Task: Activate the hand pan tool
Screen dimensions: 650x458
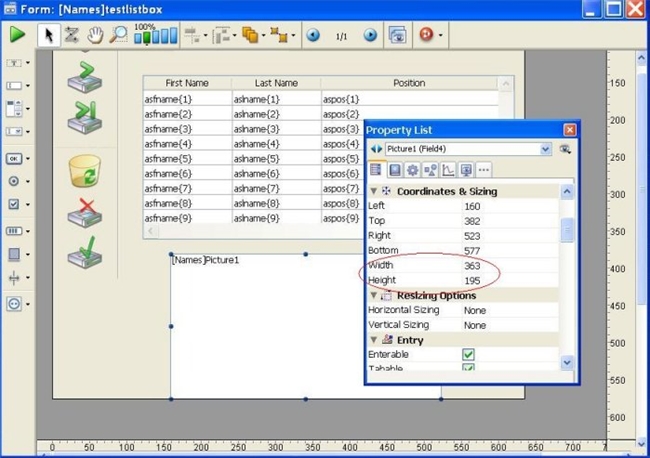Action: [x=95, y=35]
